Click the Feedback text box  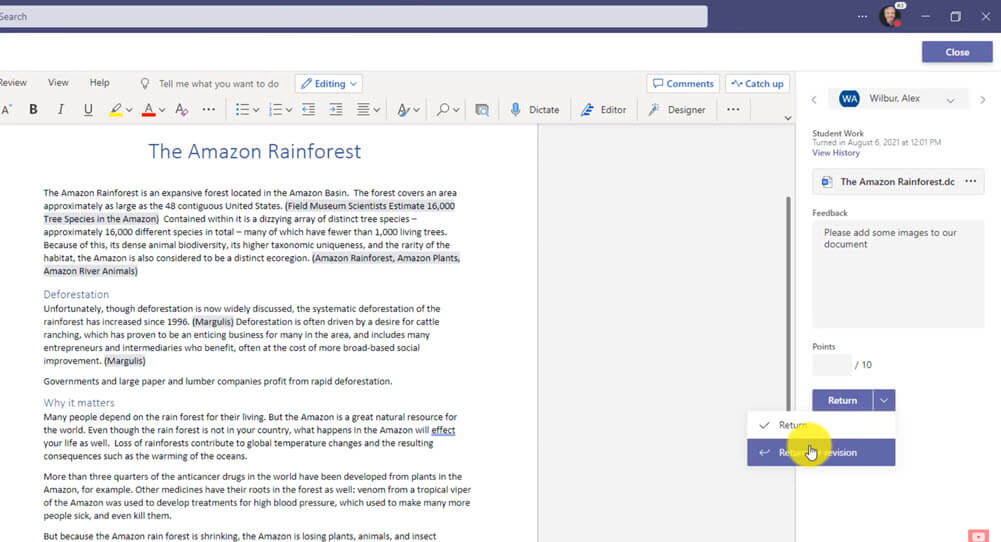point(898,273)
